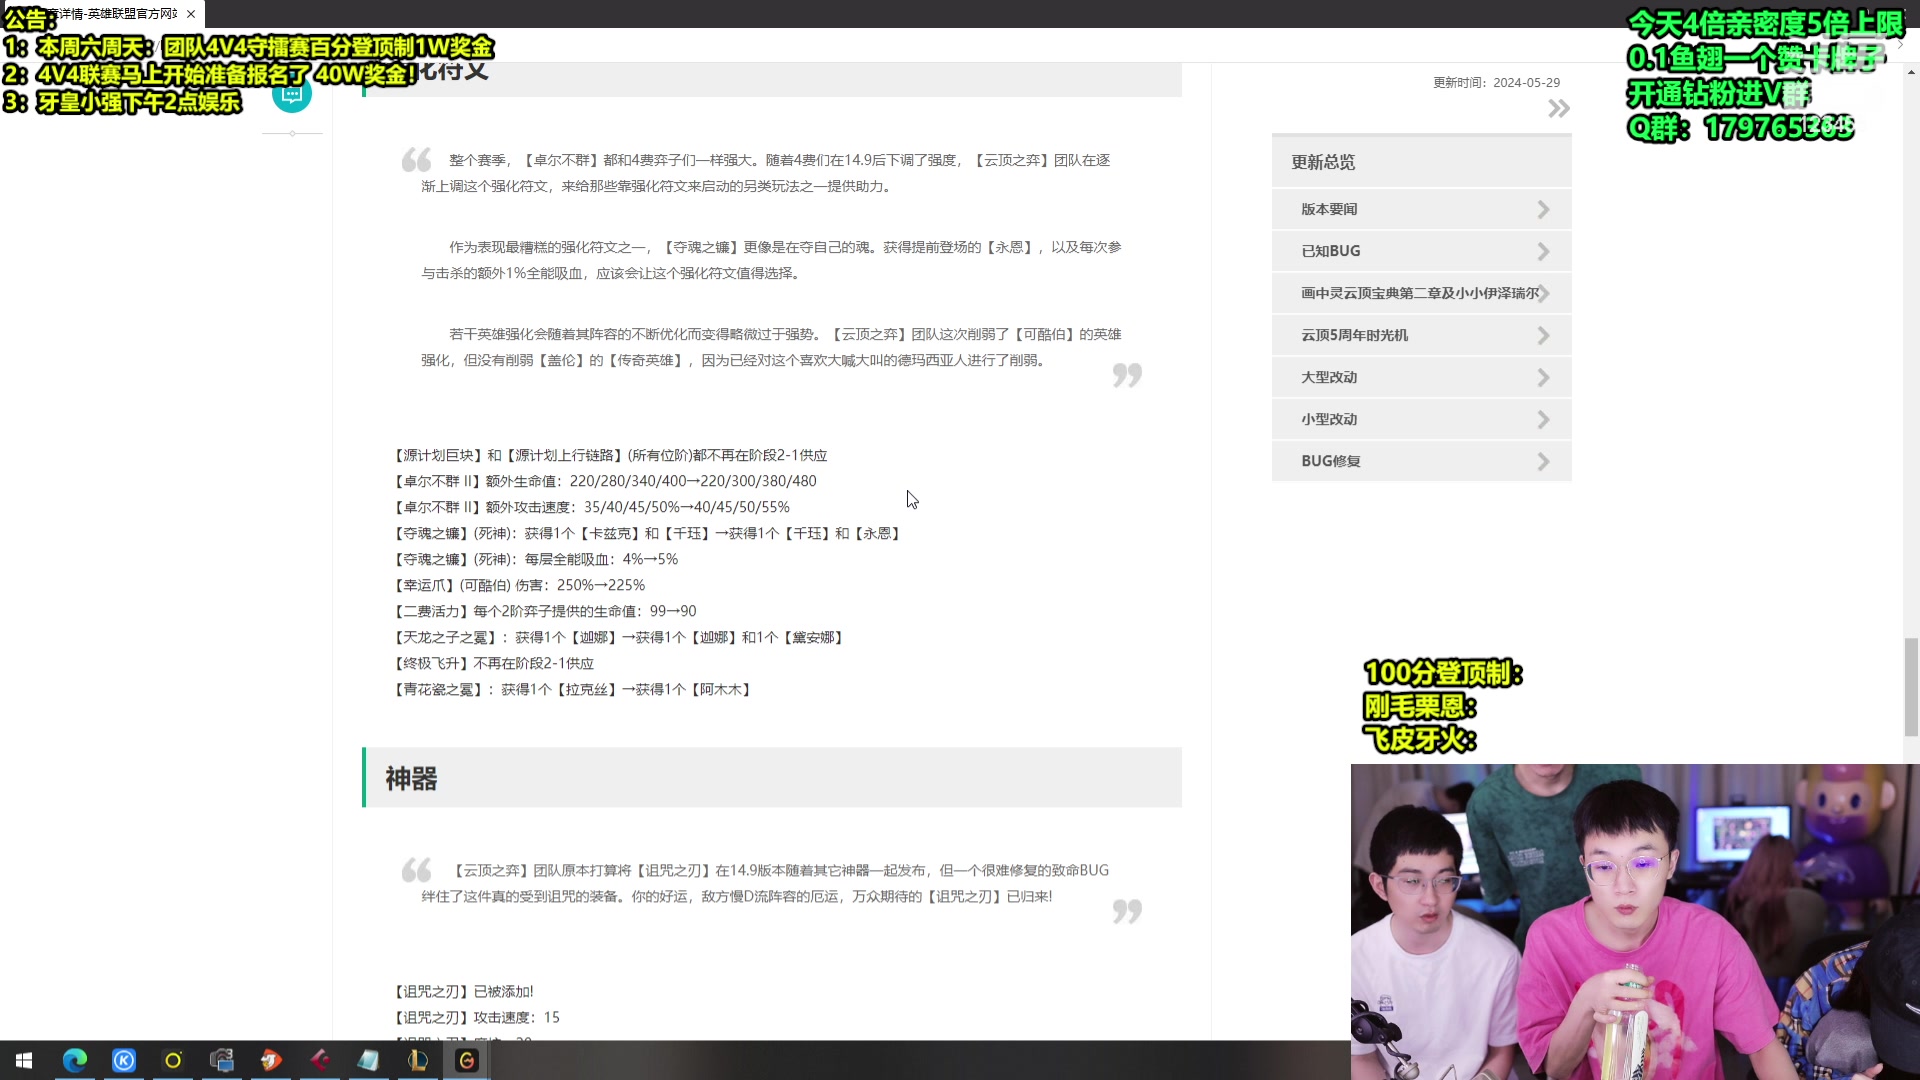The width and height of the screenshot is (1920, 1080).
Task: Click the page vertical scrollbar thumb
Action: (1911, 686)
